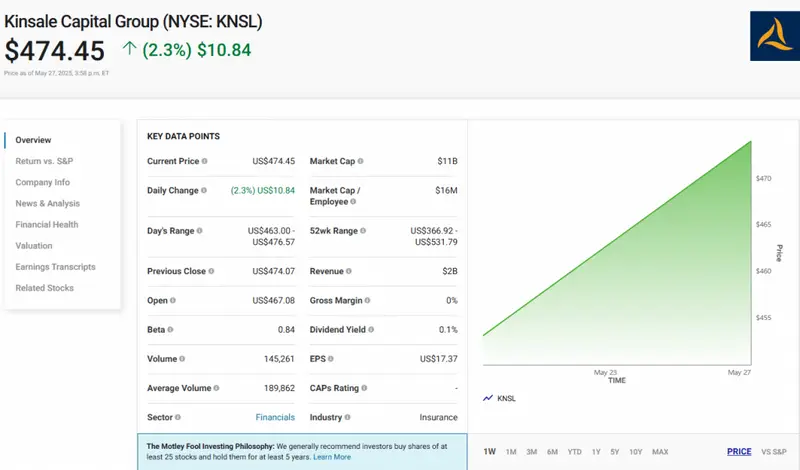Open Valuation in the sidebar
This screenshot has width=800, height=470.
[34, 245]
